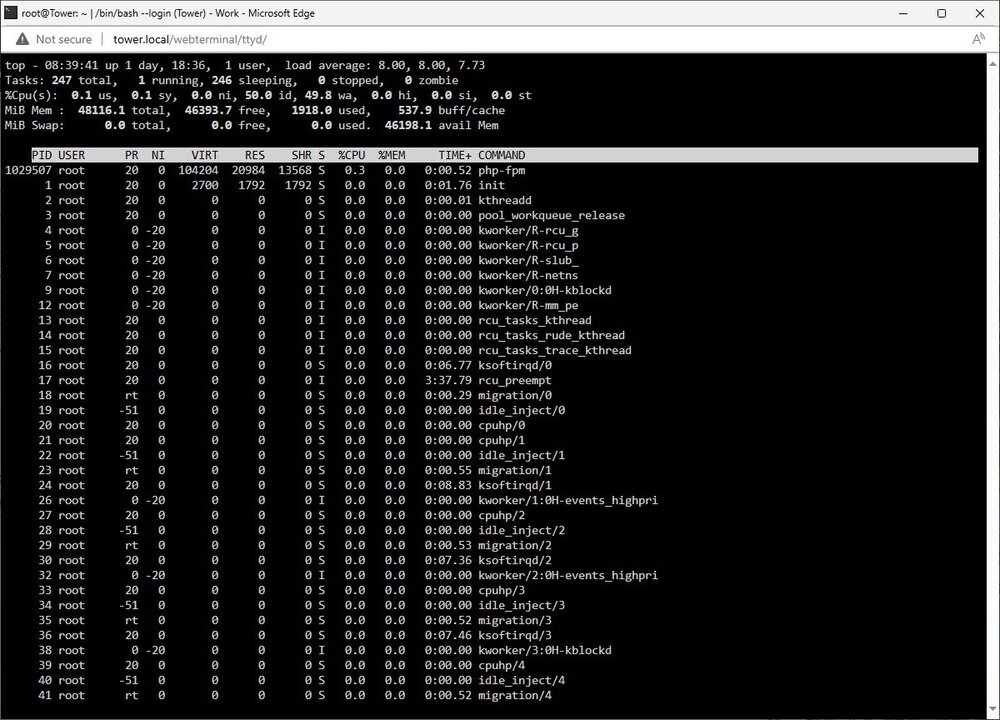Click the VIRT column header
Image resolution: width=1000 pixels, height=720 pixels.
click(x=205, y=155)
